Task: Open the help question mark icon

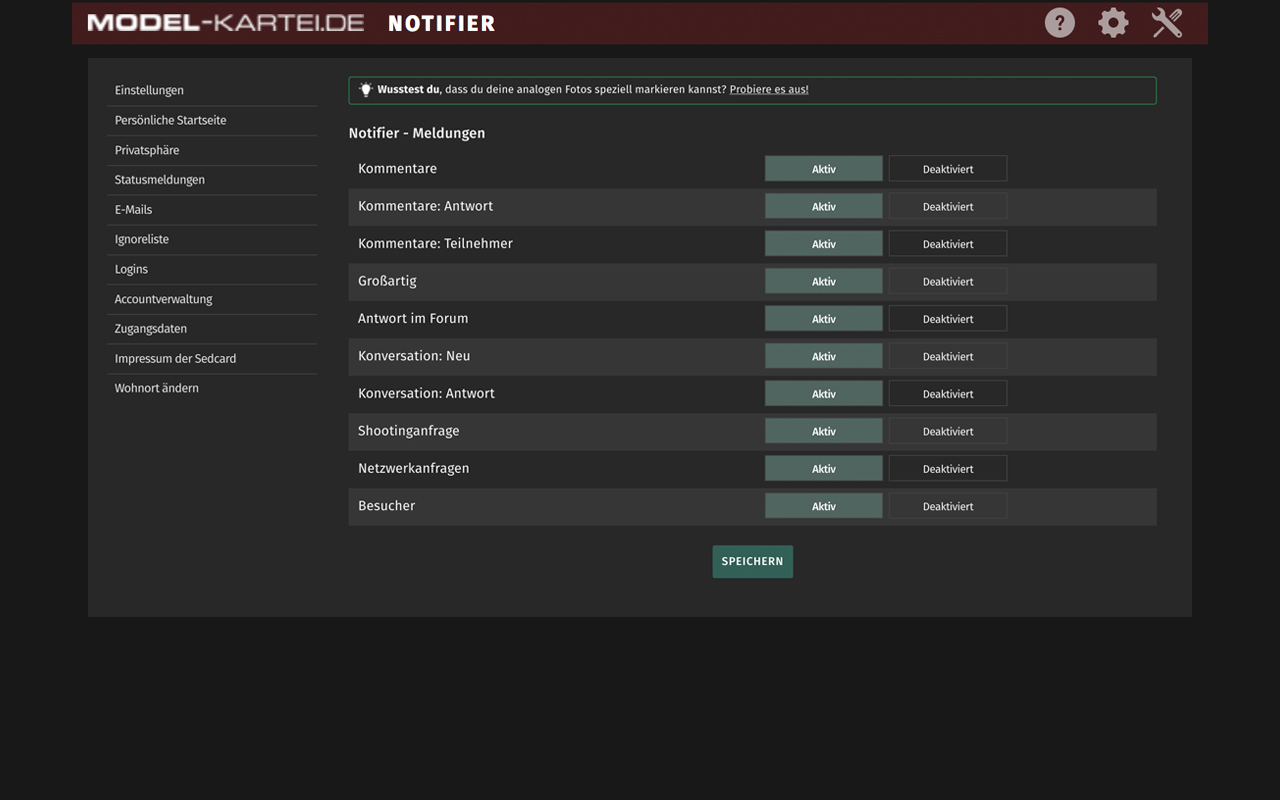Action: click(1060, 23)
